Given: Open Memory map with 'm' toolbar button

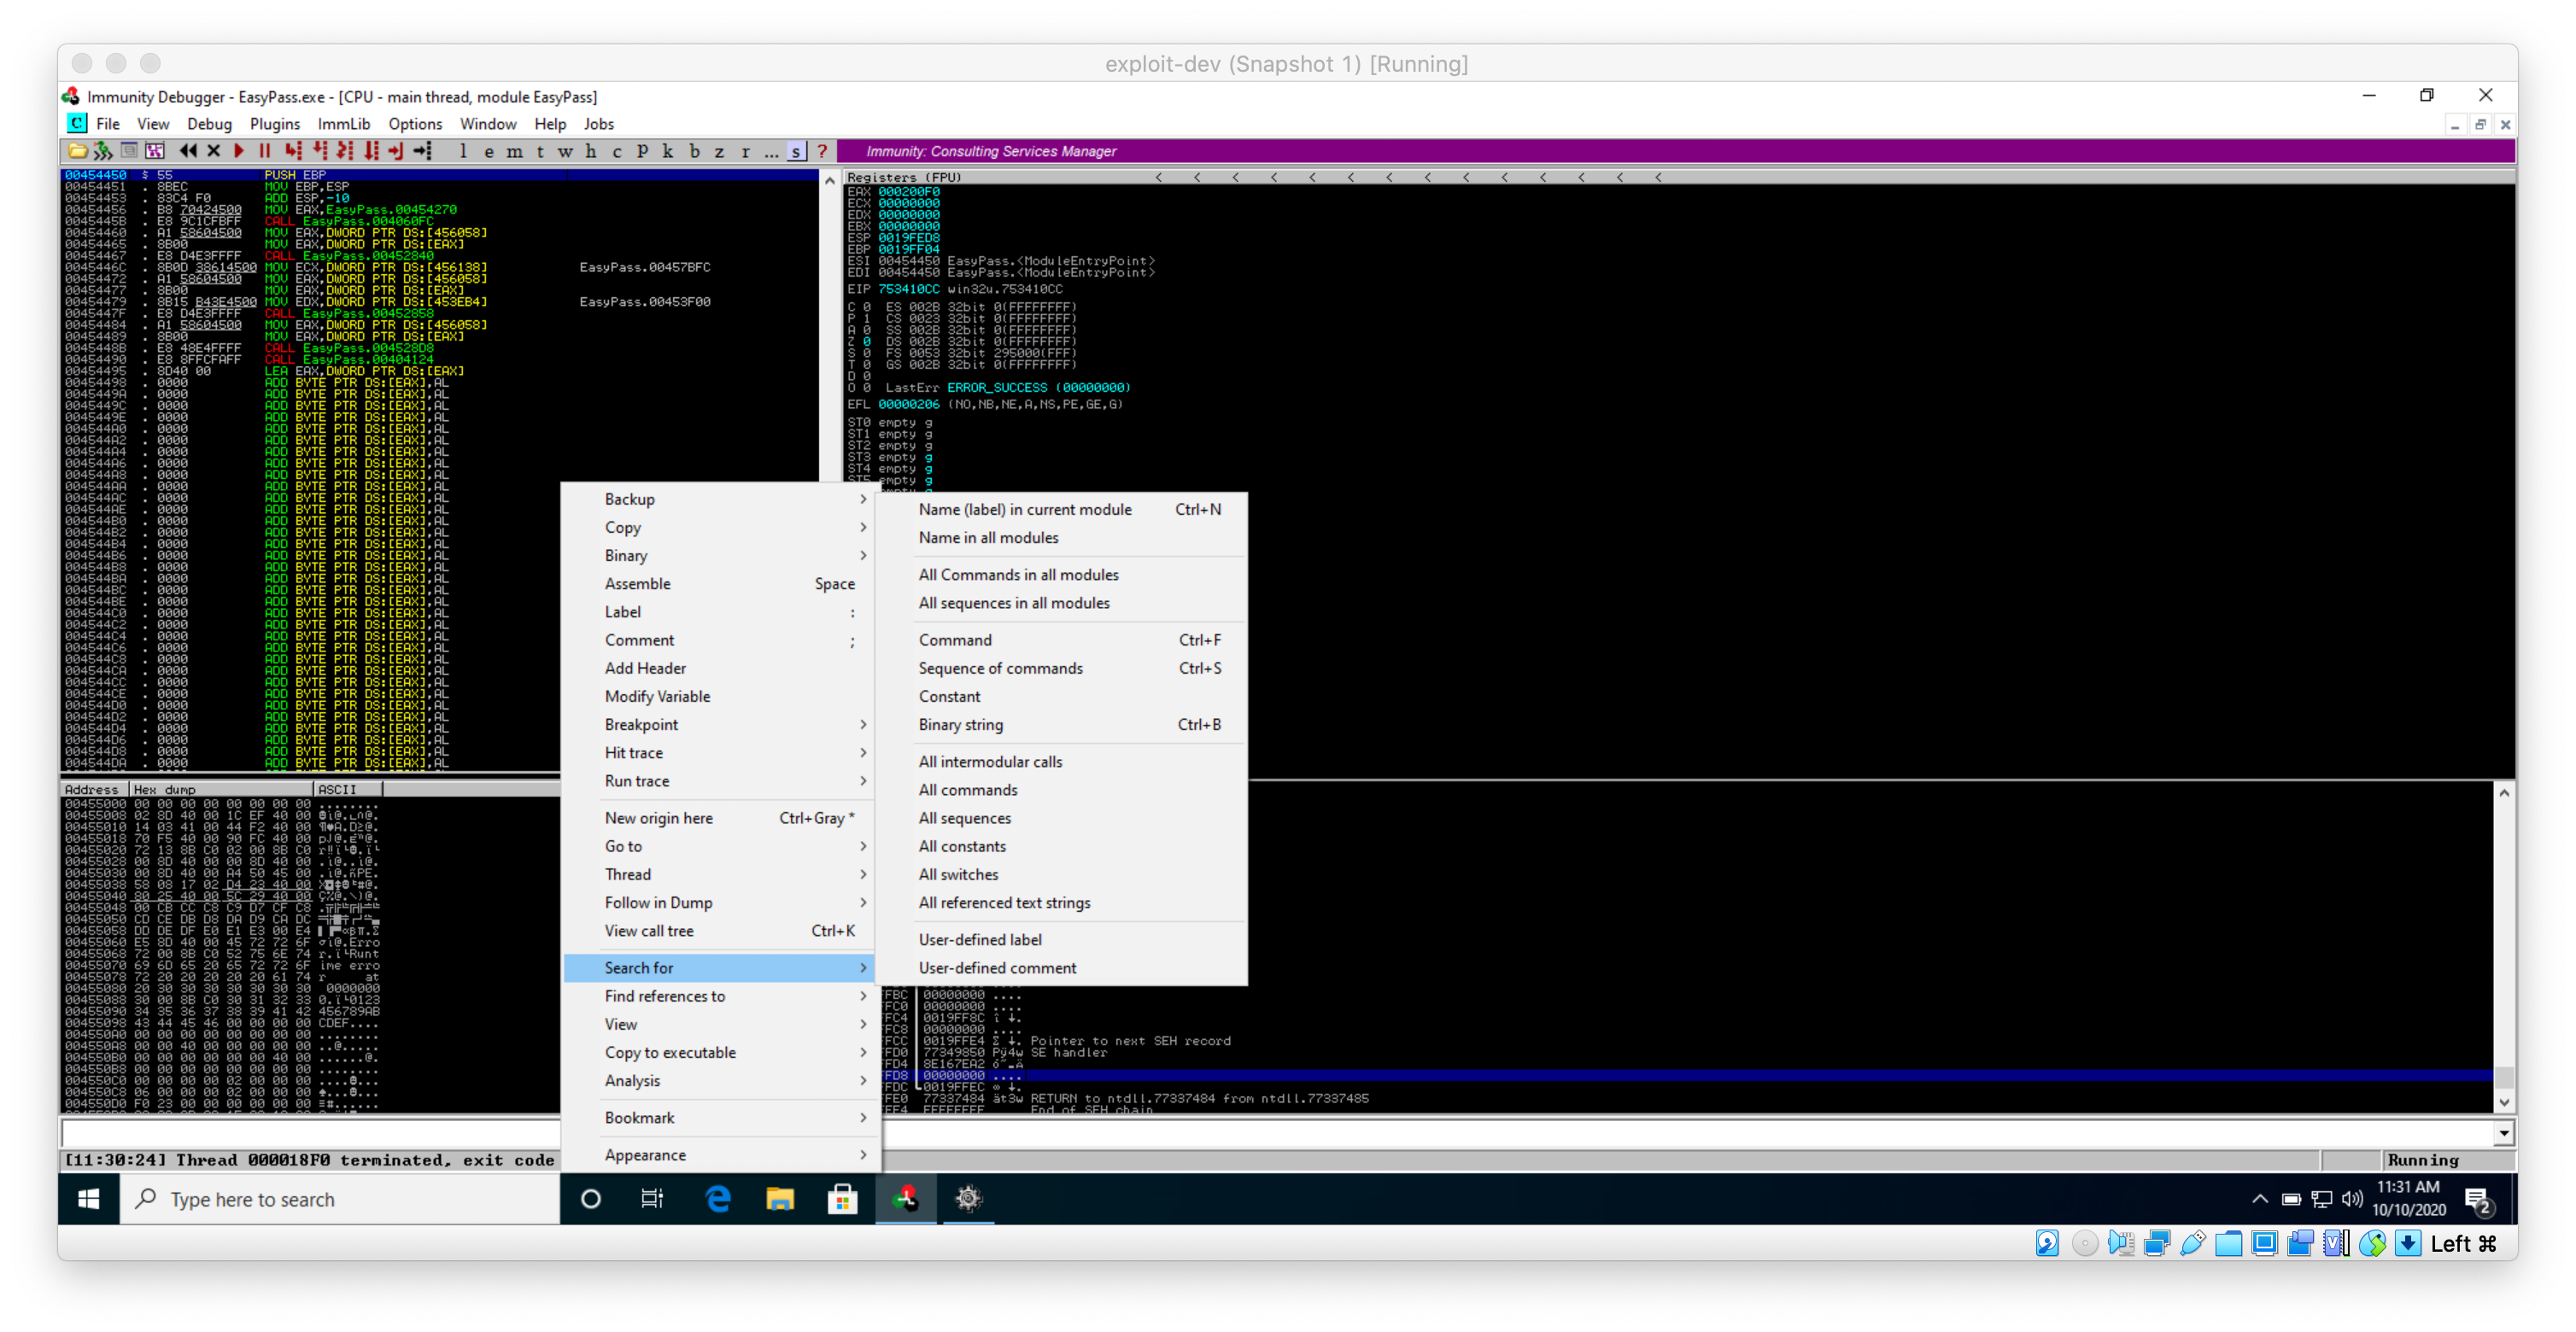Looking at the screenshot, I should point(514,151).
